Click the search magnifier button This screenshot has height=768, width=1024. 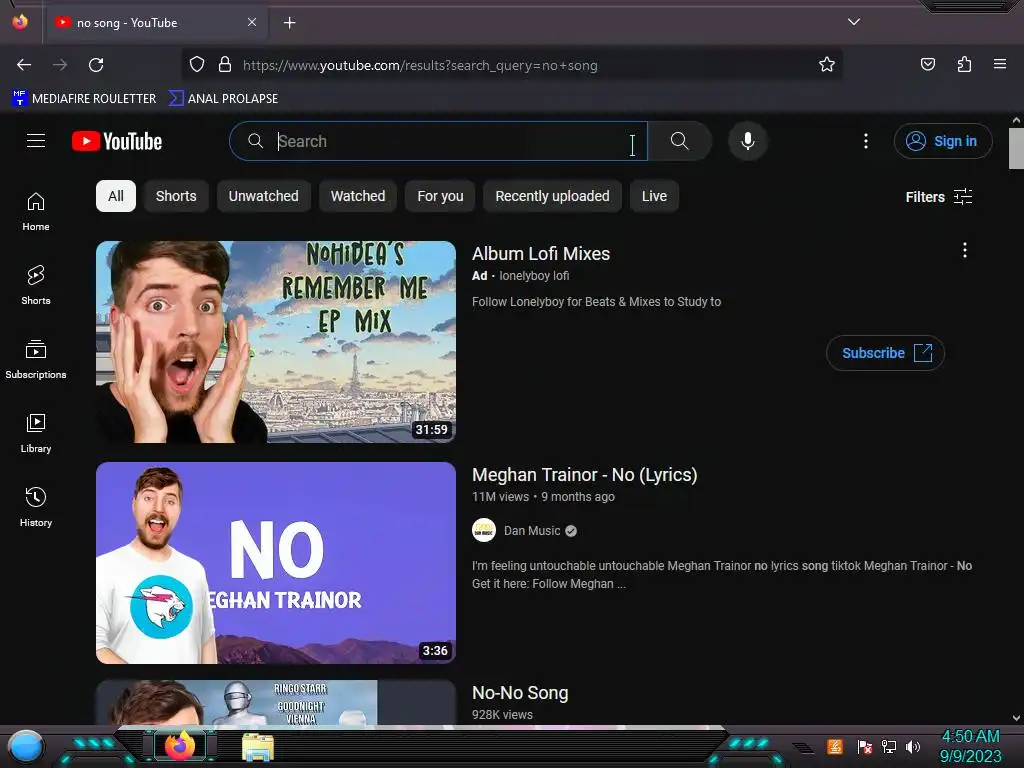click(680, 141)
